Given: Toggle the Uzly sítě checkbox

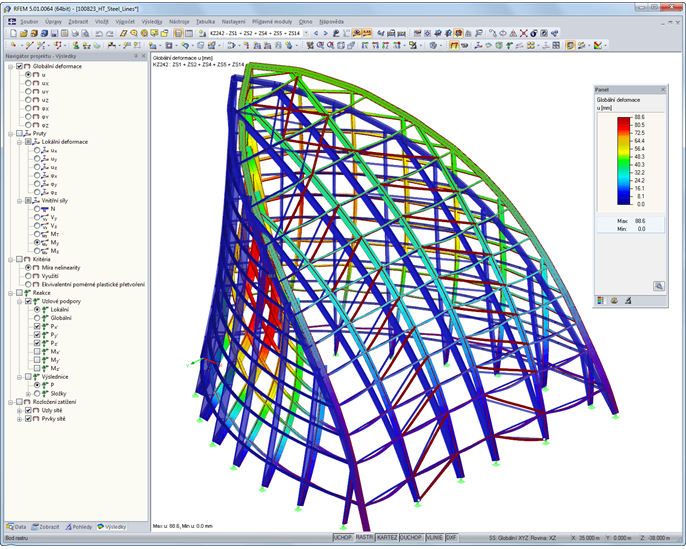Looking at the screenshot, I should 28,410.
